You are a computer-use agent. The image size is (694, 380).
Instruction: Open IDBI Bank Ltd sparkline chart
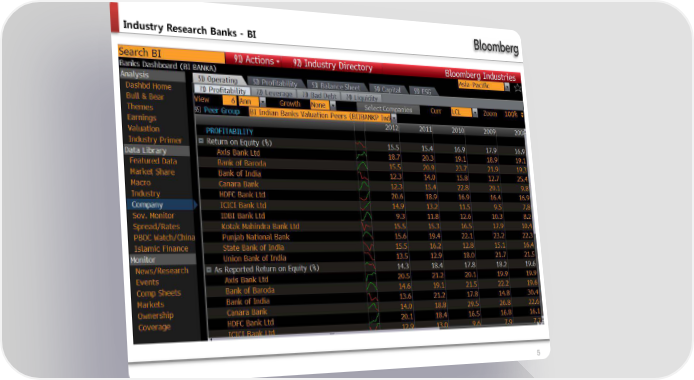coord(366,217)
